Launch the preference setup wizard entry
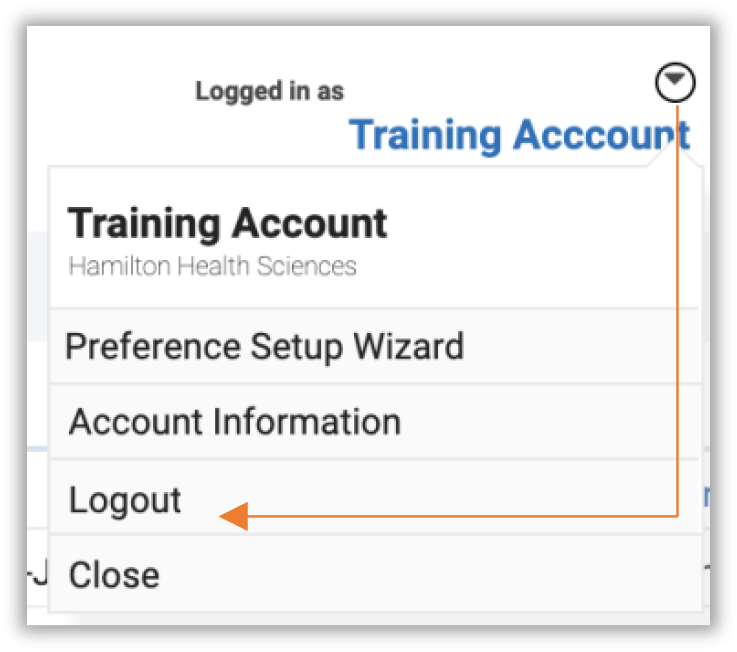The height and width of the screenshot is (652, 737). pyautogui.click(x=265, y=347)
